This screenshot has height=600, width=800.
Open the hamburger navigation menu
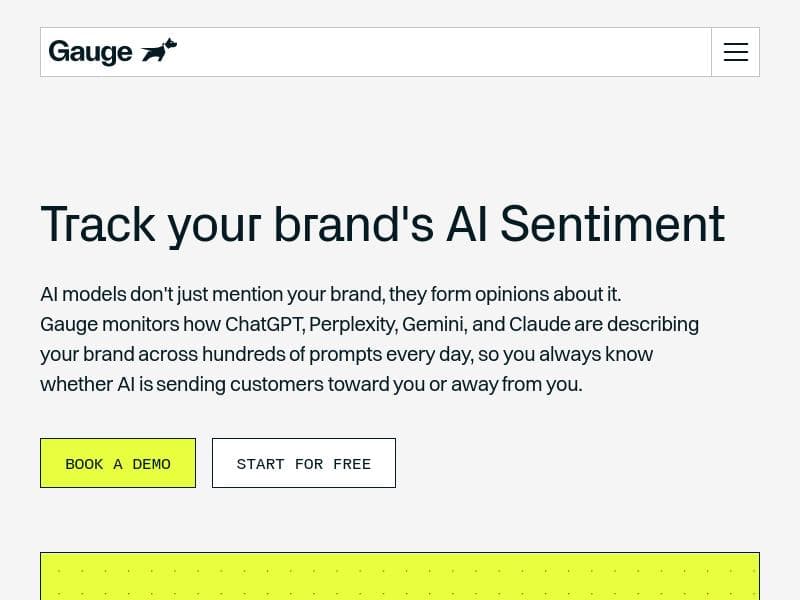[735, 52]
